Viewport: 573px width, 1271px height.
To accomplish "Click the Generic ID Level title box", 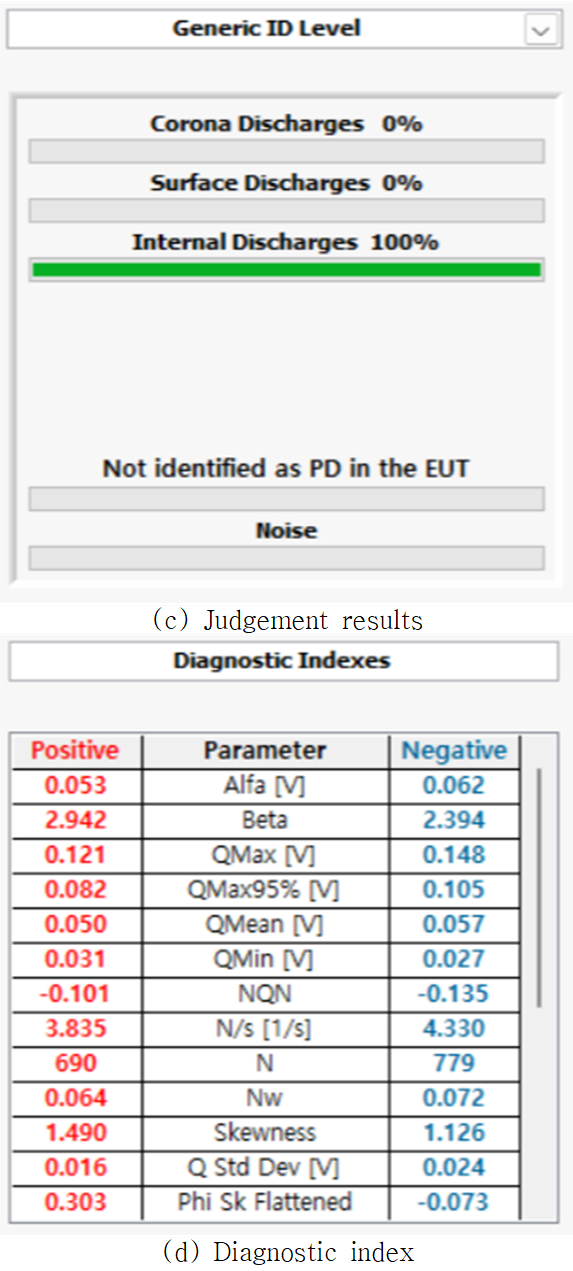I will tap(266, 29).
